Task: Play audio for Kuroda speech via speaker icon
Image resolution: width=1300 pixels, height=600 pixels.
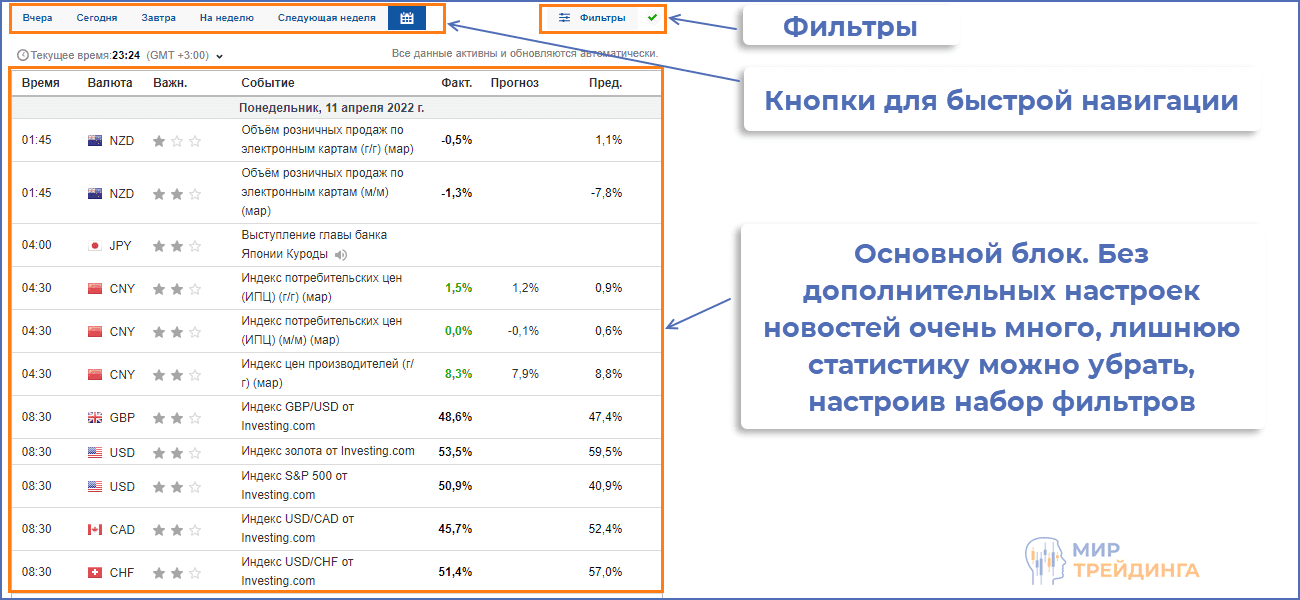Action: (x=341, y=254)
